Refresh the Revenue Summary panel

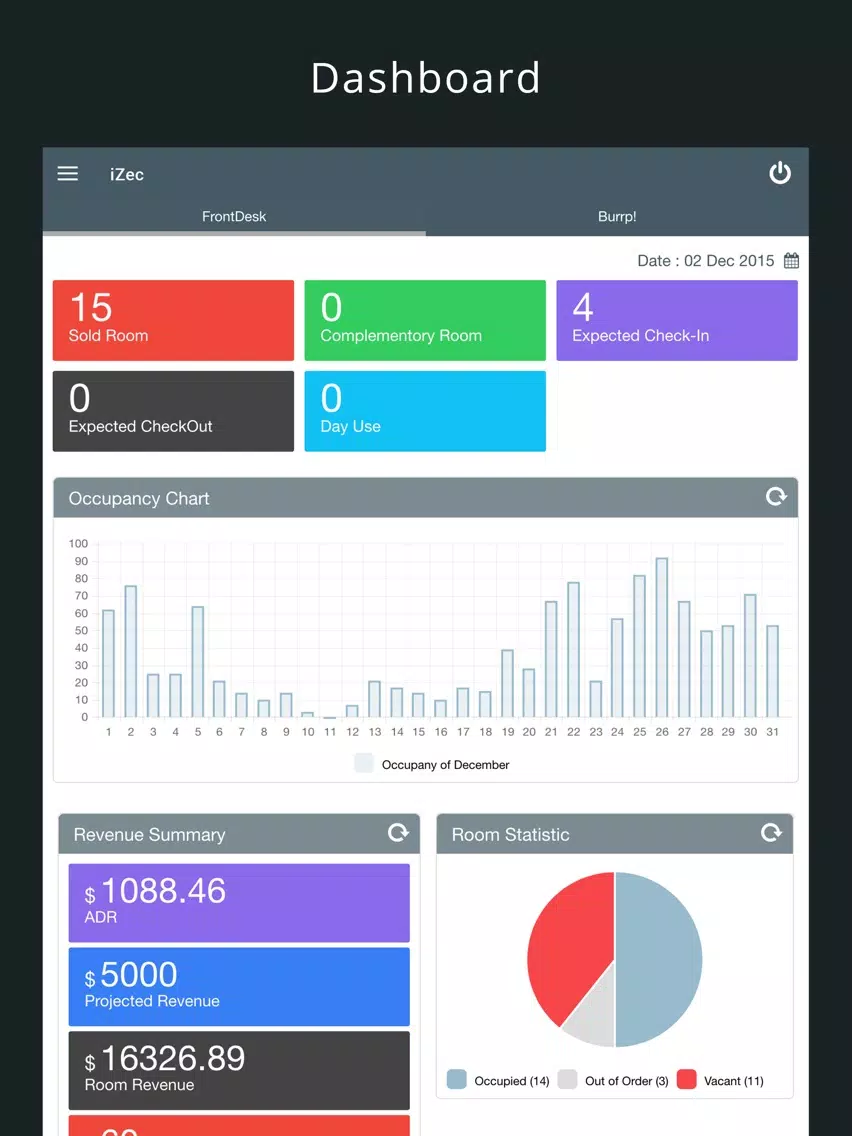coord(398,832)
